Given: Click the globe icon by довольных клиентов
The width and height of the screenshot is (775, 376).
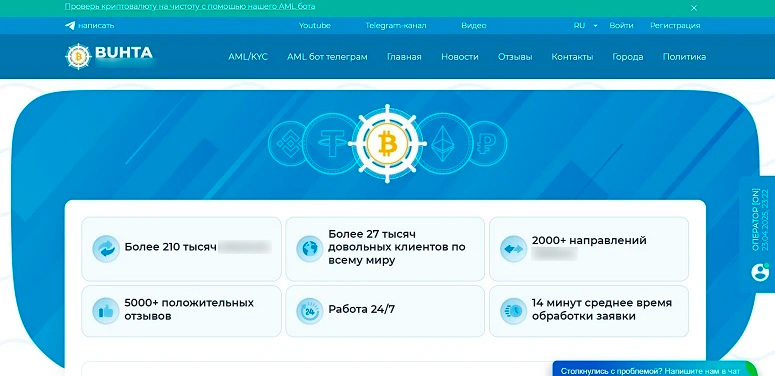Looking at the screenshot, I should click(x=309, y=249).
